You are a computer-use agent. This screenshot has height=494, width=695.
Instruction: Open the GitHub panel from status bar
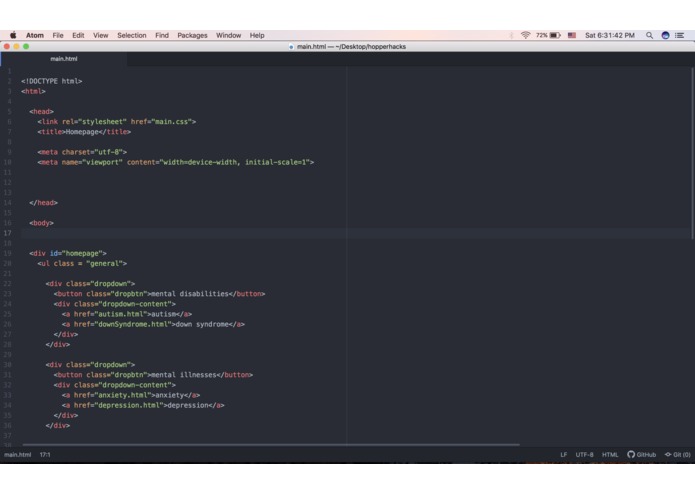click(x=641, y=455)
